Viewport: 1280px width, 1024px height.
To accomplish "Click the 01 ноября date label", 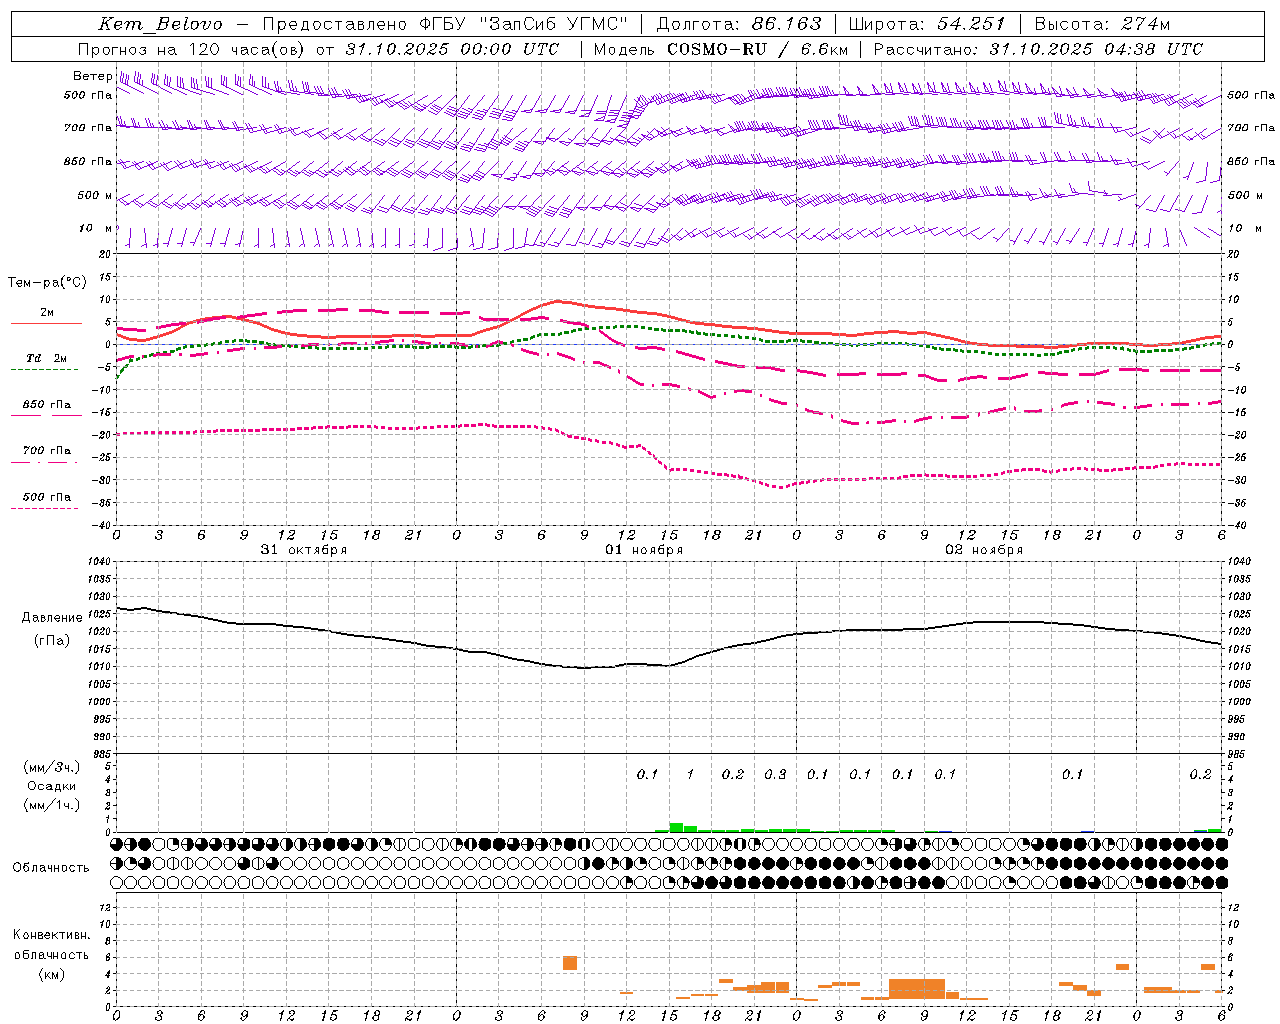I will (x=644, y=550).
